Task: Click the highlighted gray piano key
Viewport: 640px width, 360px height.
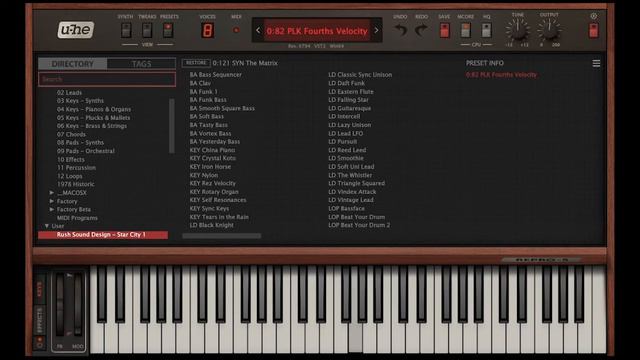Action: [x=355, y=338]
